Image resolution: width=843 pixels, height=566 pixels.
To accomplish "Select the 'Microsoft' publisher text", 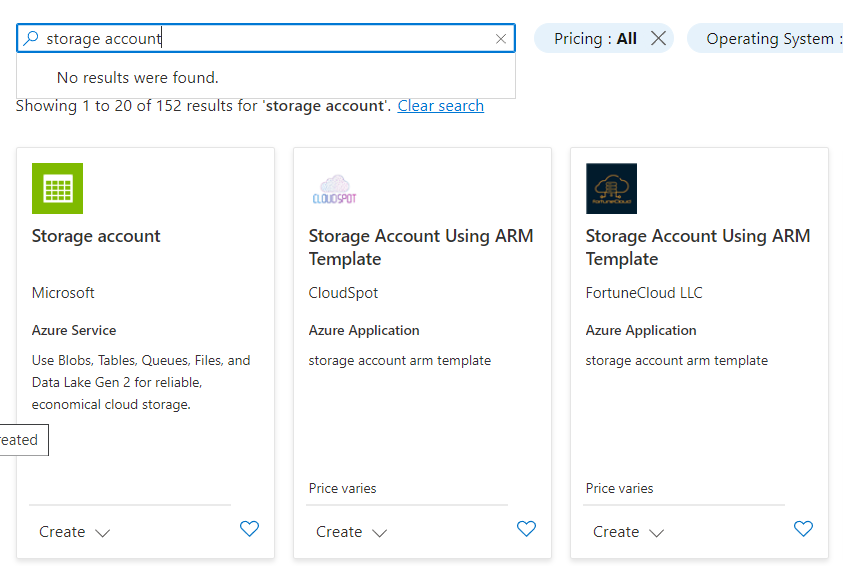I will [63, 293].
